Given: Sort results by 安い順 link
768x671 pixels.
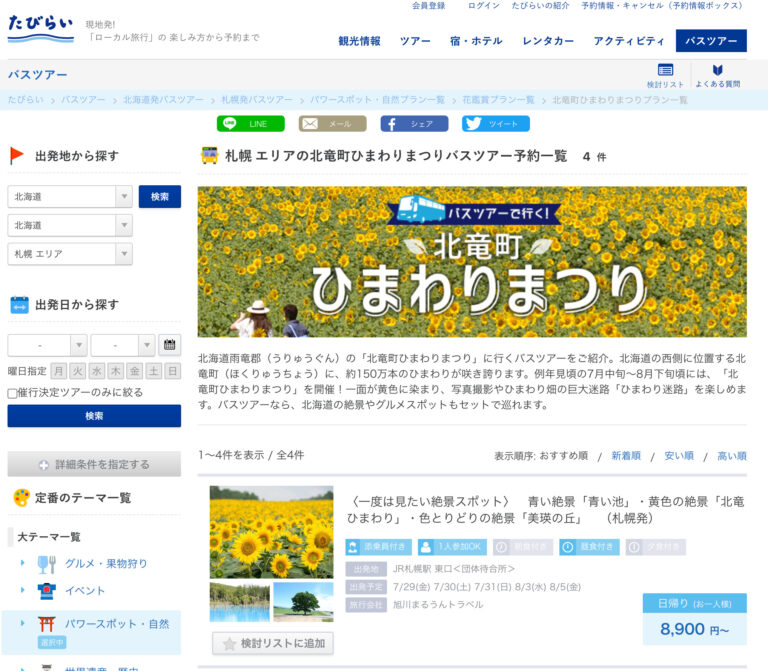Looking at the screenshot, I should click(x=679, y=455).
